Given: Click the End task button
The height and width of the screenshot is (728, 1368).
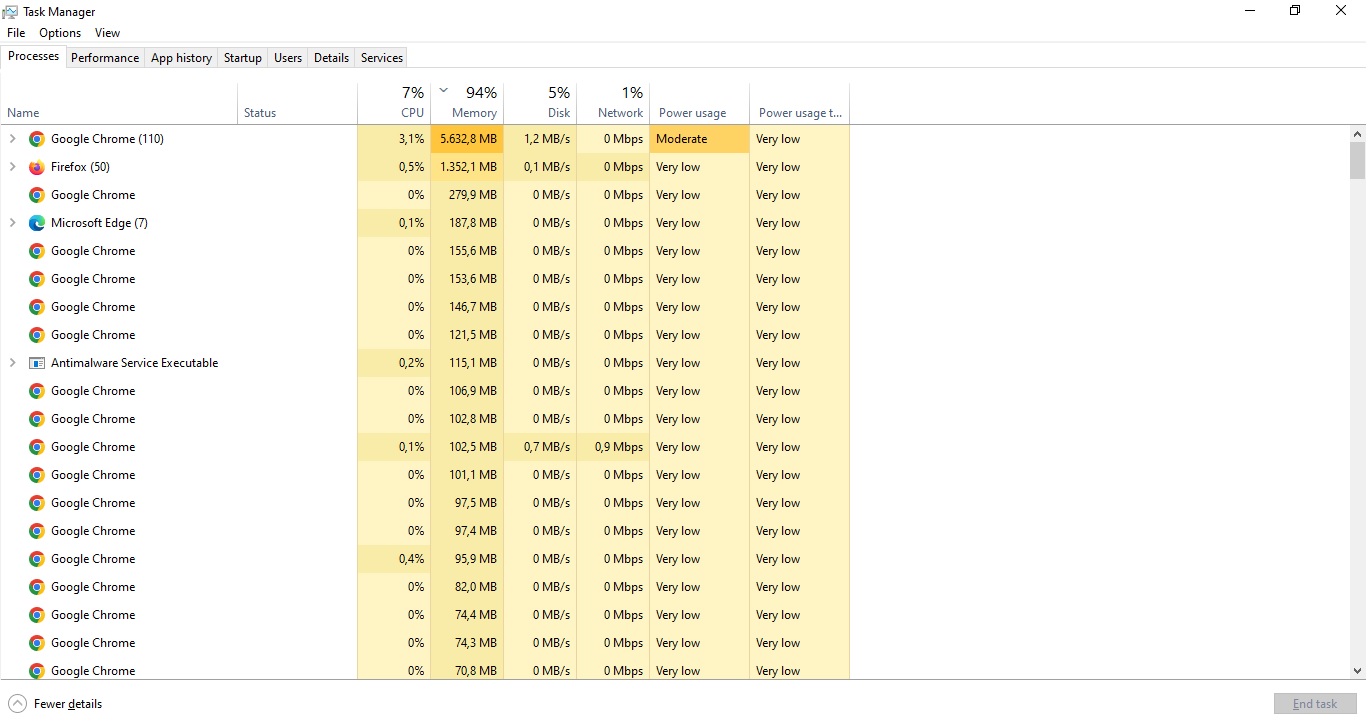Looking at the screenshot, I should tap(1314, 704).
